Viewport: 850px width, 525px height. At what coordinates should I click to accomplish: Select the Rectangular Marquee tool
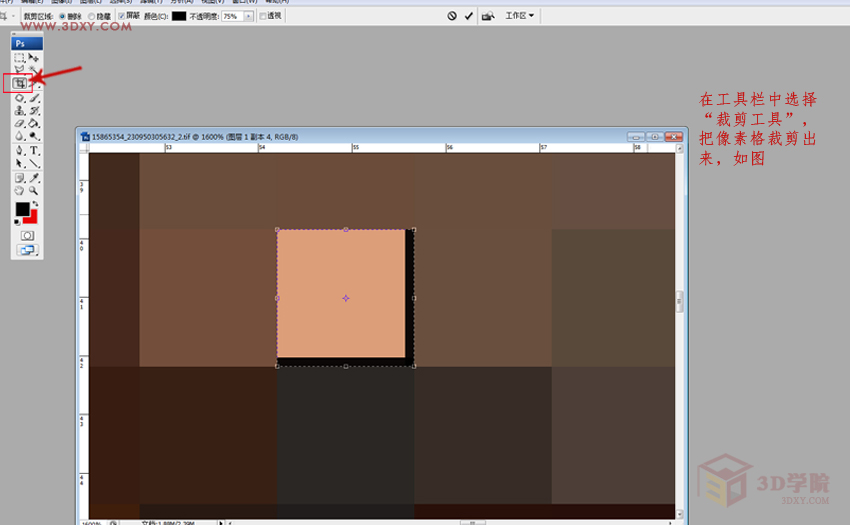20,57
